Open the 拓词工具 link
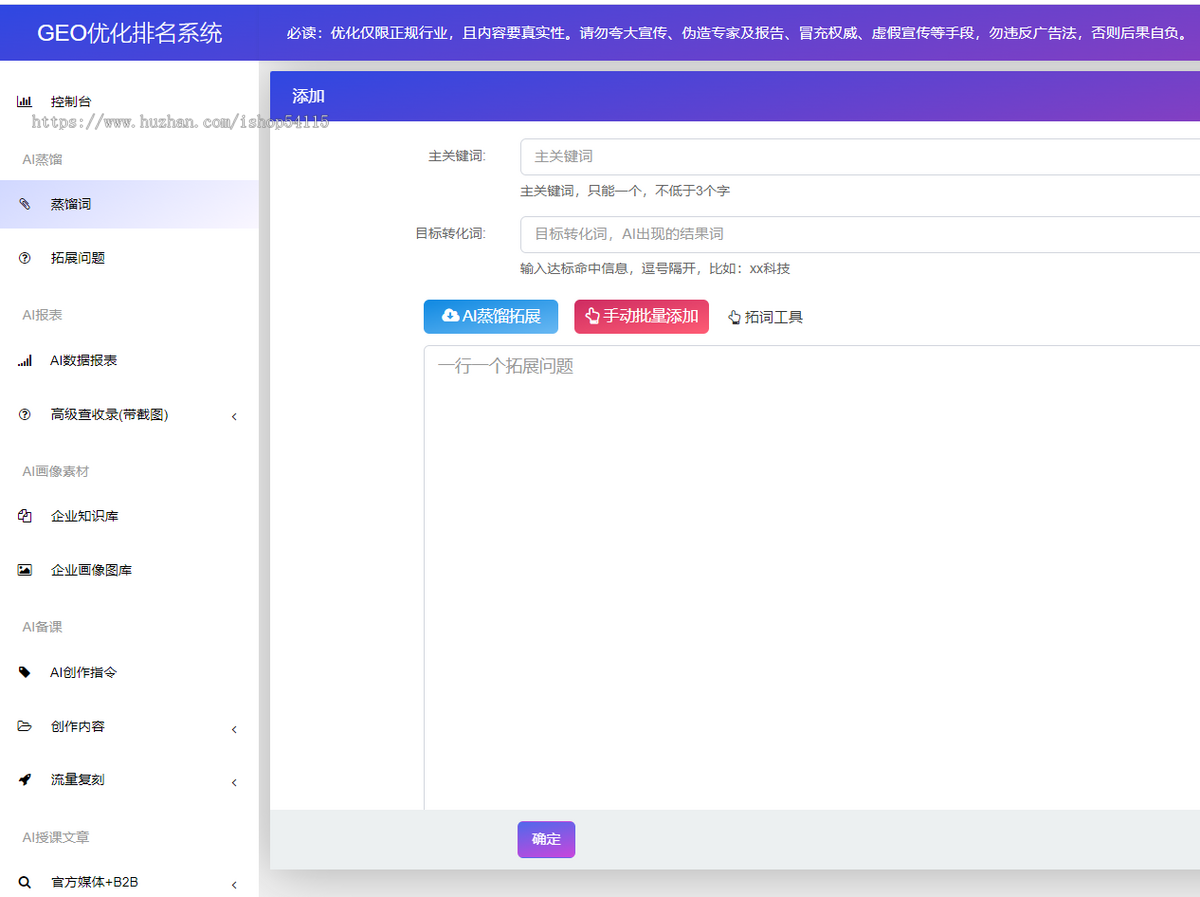 pyautogui.click(x=765, y=318)
